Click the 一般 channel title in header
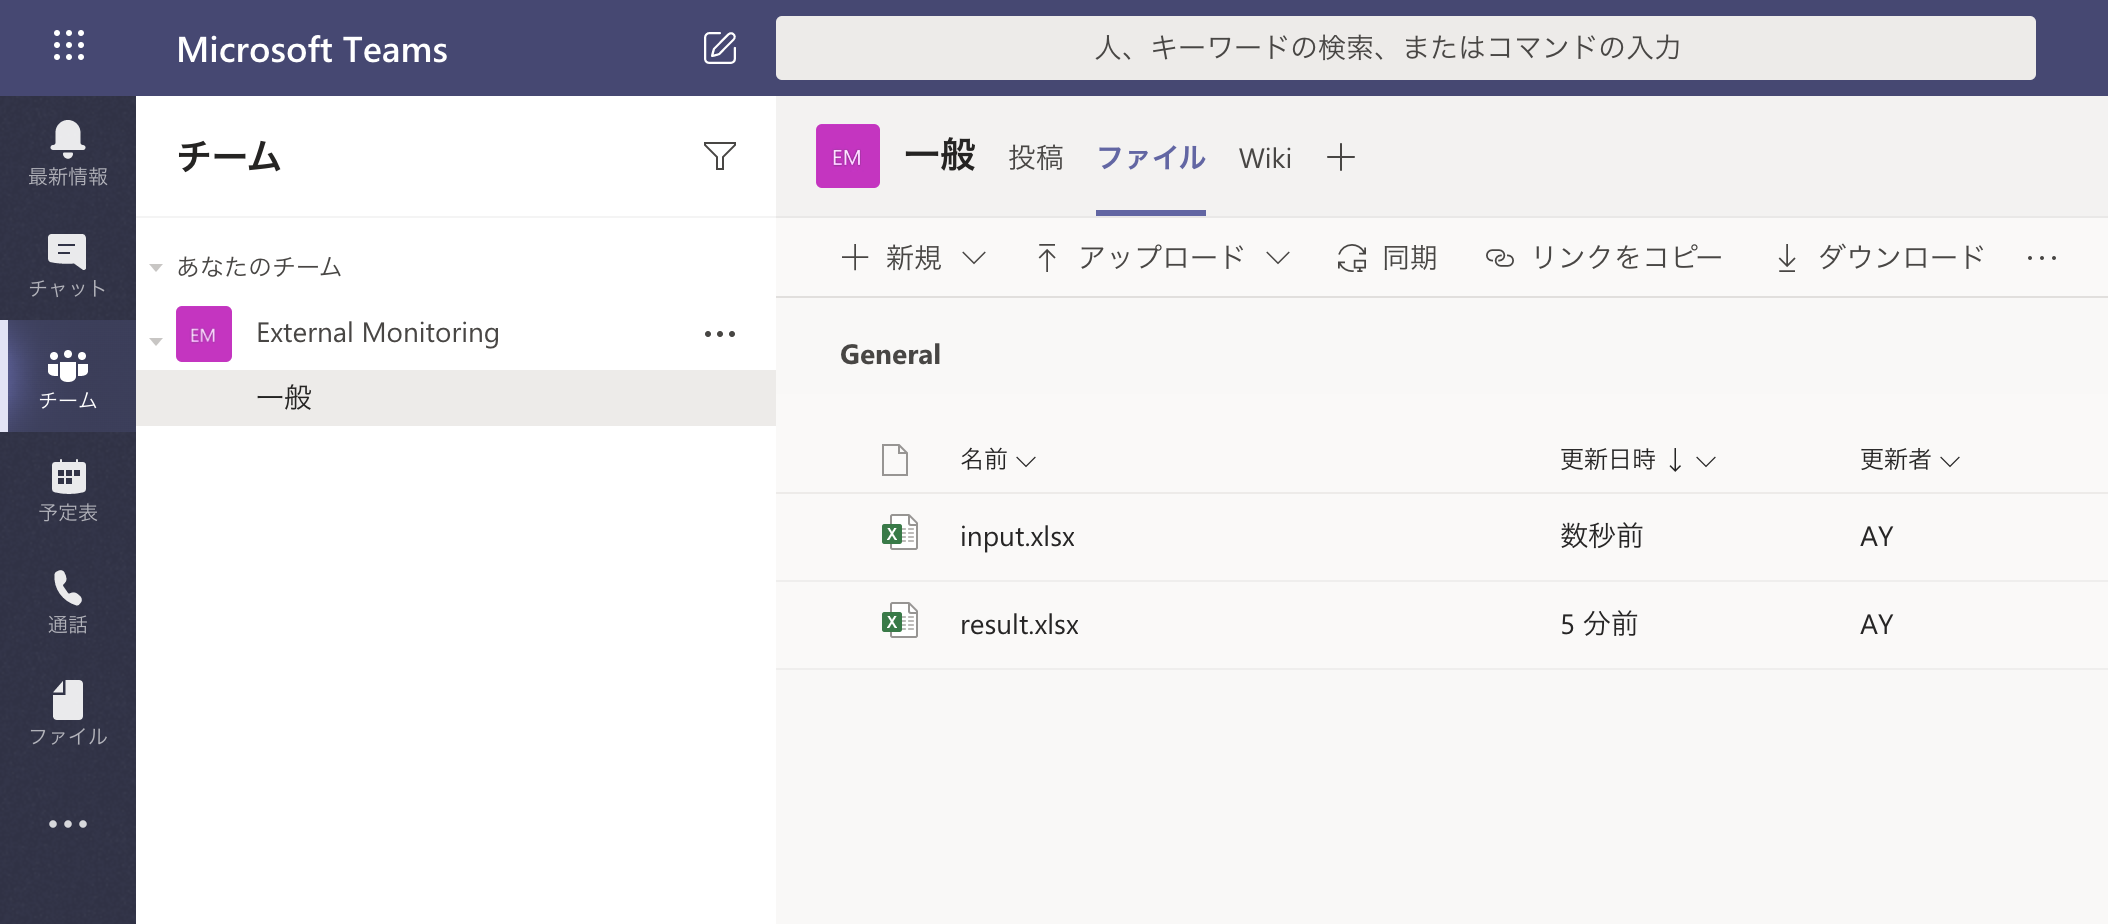This screenshot has width=2108, height=924. tap(939, 156)
